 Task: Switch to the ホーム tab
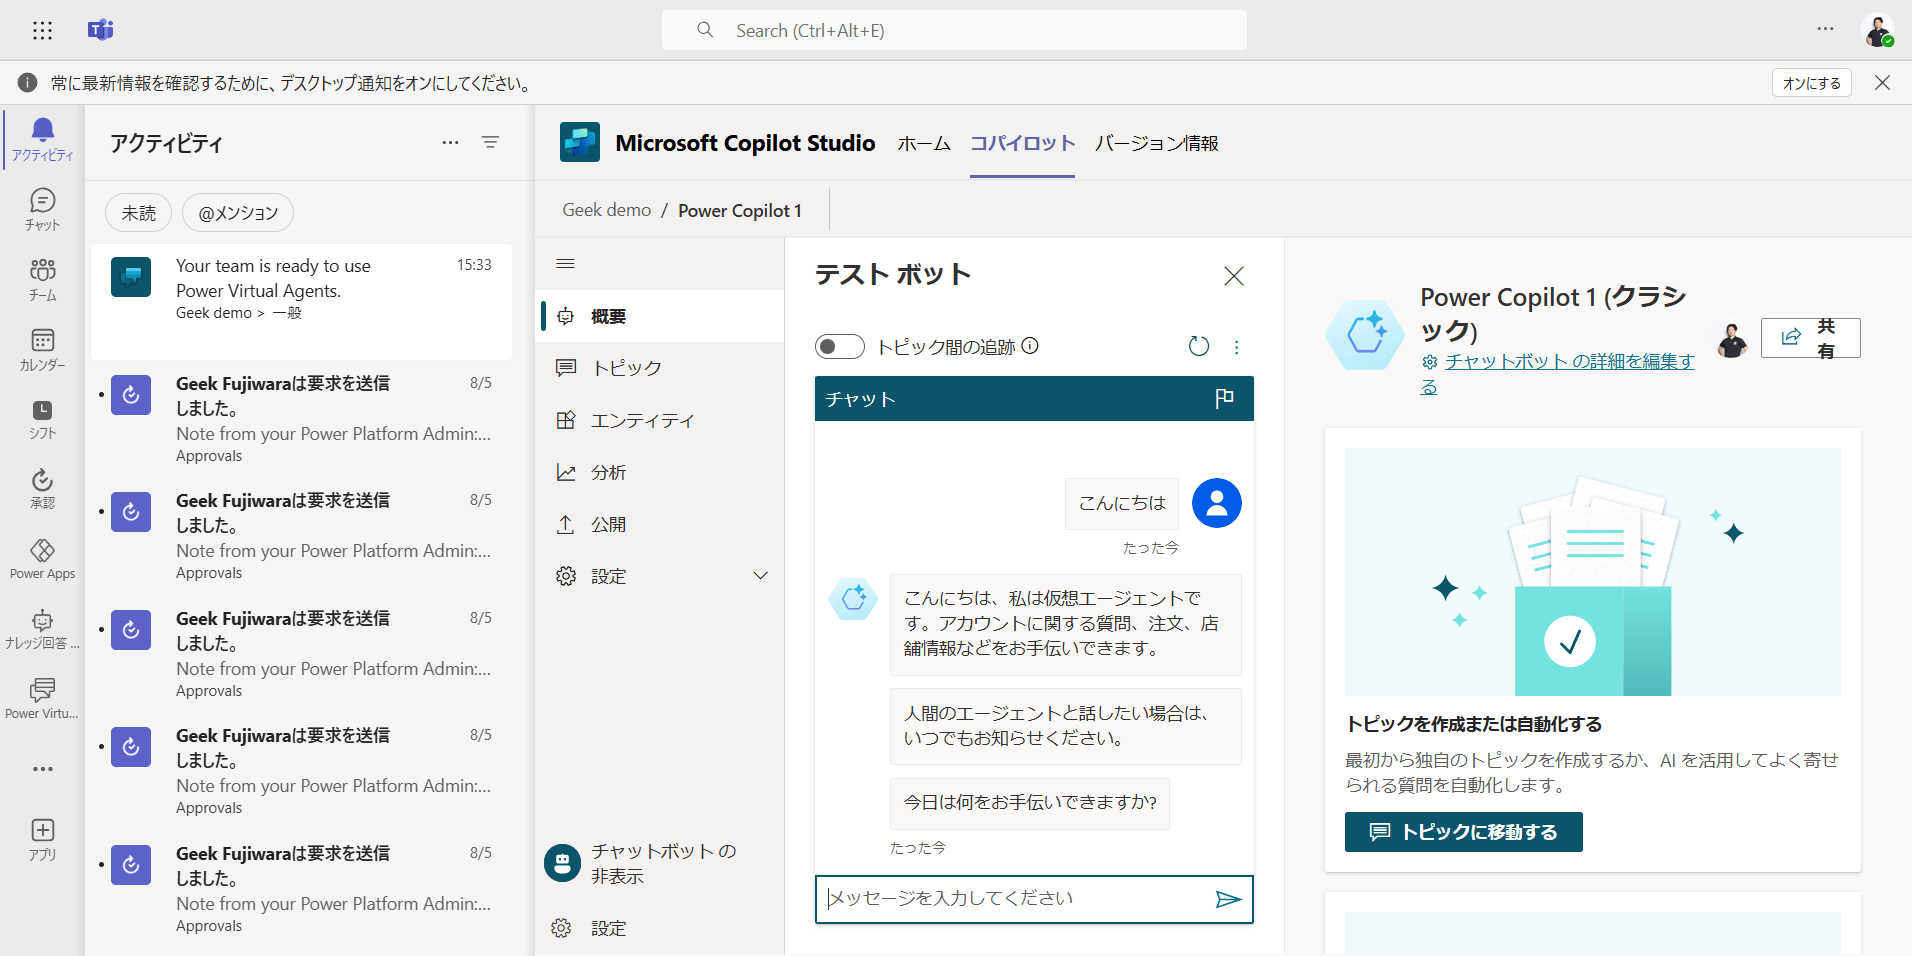pos(923,143)
